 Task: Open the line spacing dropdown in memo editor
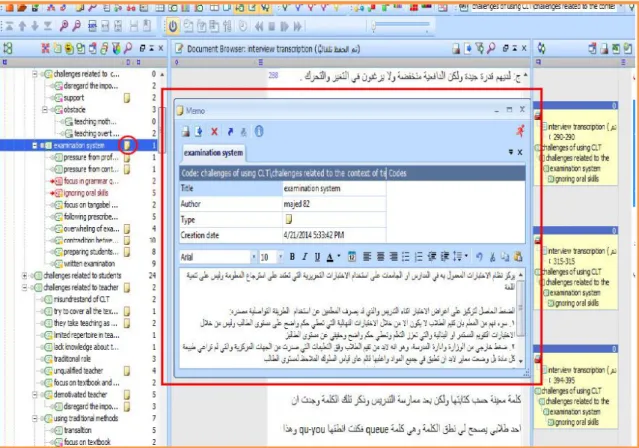(x=466, y=256)
